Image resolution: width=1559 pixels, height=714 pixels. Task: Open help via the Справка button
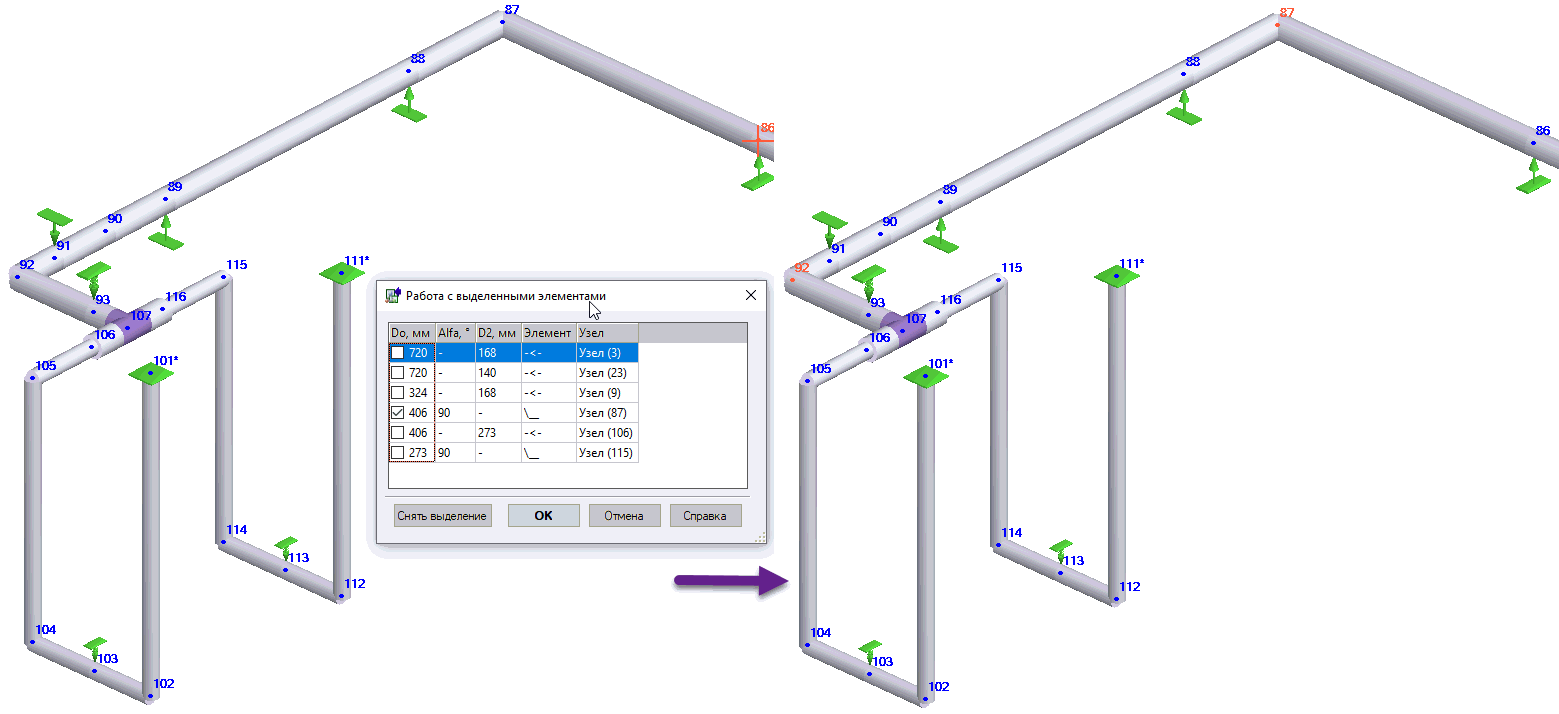(705, 516)
